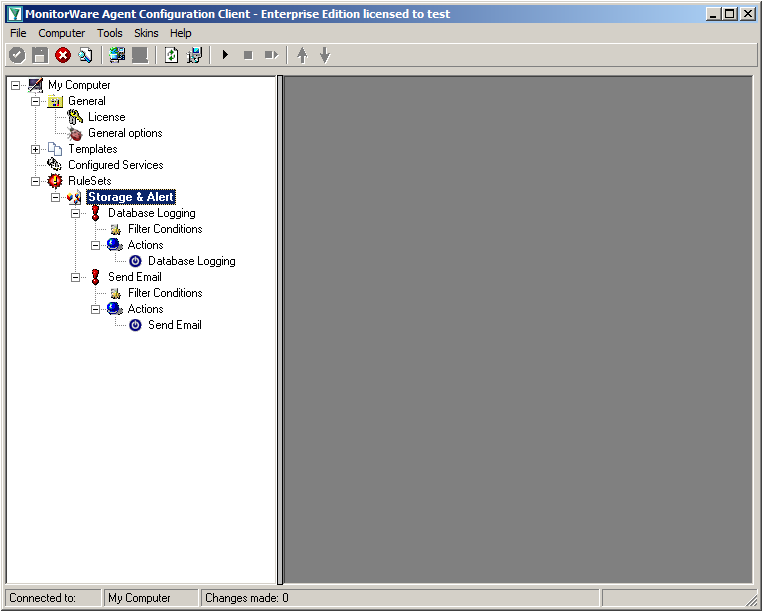Open the Computer menu
The width and height of the screenshot is (763, 612).
coord(61,33)
